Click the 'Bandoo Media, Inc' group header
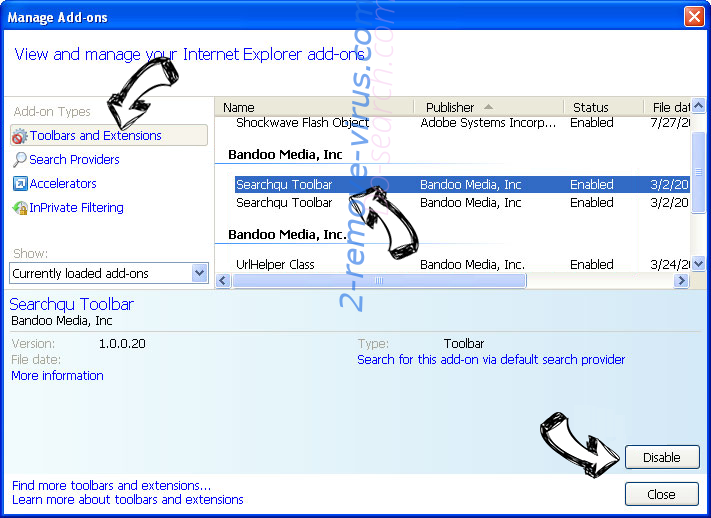This screenshot has width=711, height=518. pos(285,155)
